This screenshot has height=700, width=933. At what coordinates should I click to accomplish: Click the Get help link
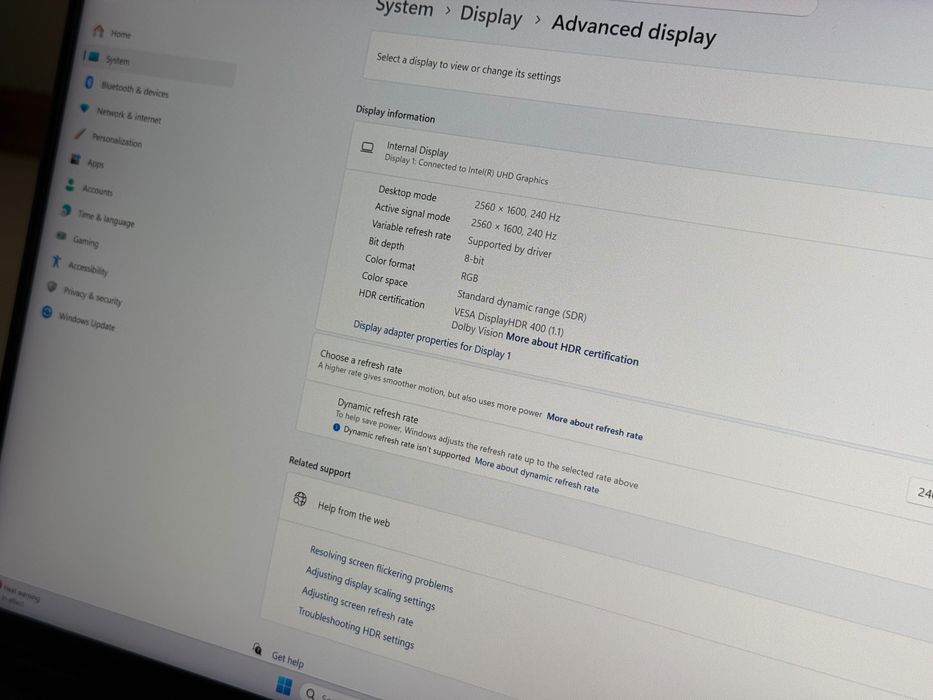(x=287, y=658)
